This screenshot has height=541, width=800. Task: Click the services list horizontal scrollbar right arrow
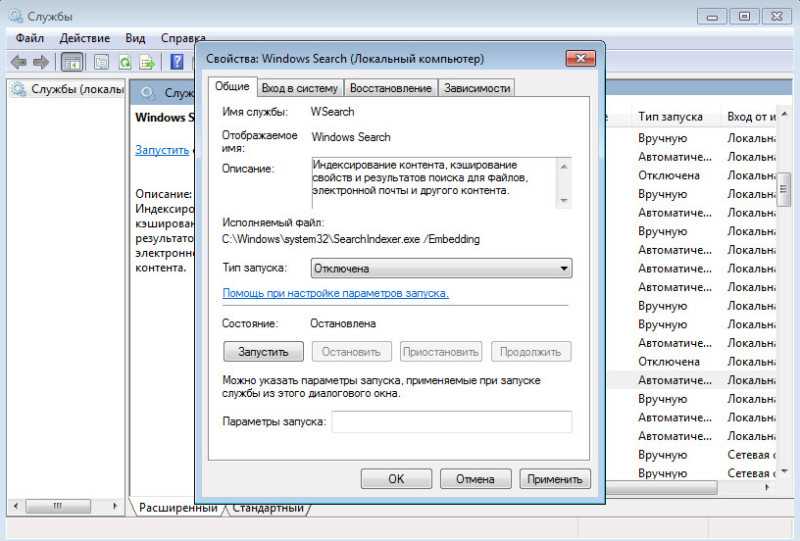point(767,487)
